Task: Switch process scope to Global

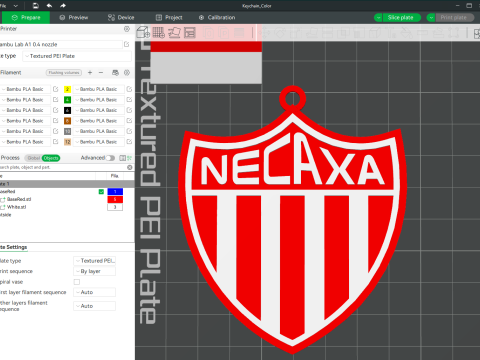Action: [33, 158]
